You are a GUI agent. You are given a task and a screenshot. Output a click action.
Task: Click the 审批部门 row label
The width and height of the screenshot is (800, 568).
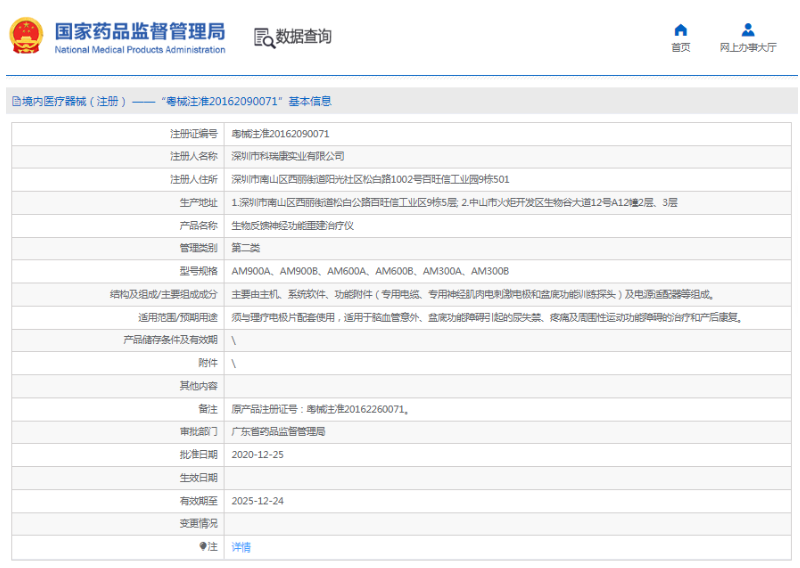198,432
